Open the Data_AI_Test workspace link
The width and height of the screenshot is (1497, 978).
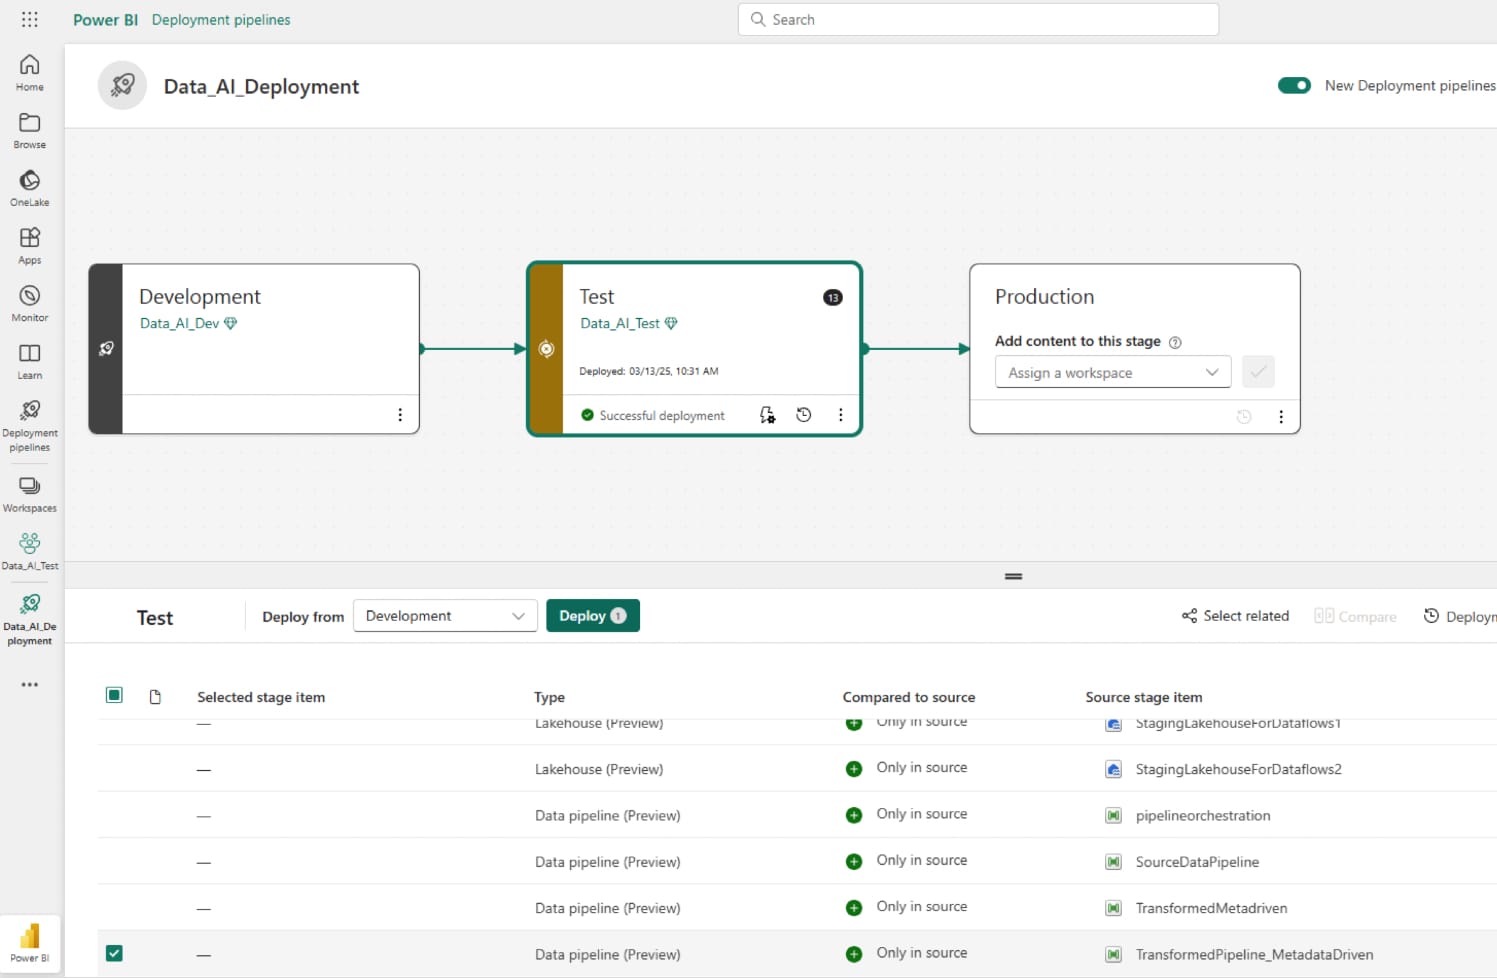[x=620, y=323]
